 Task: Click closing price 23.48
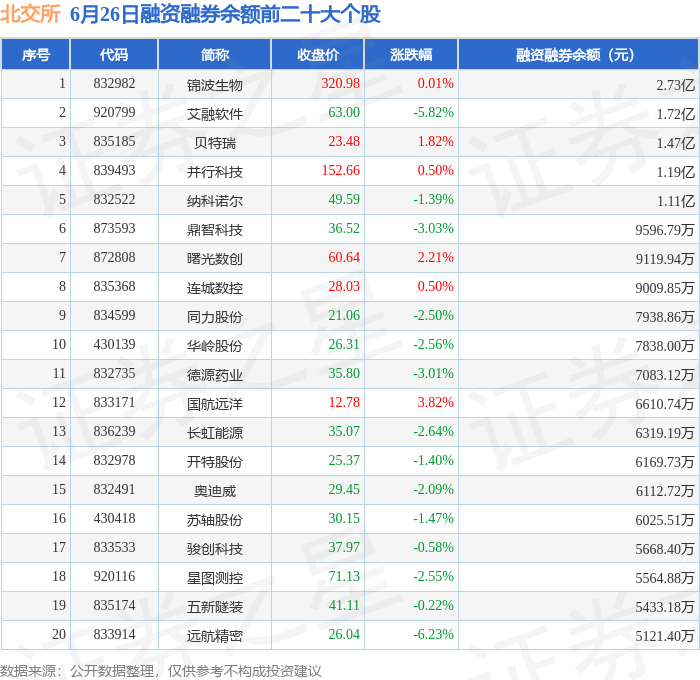[x=344, y=142]
